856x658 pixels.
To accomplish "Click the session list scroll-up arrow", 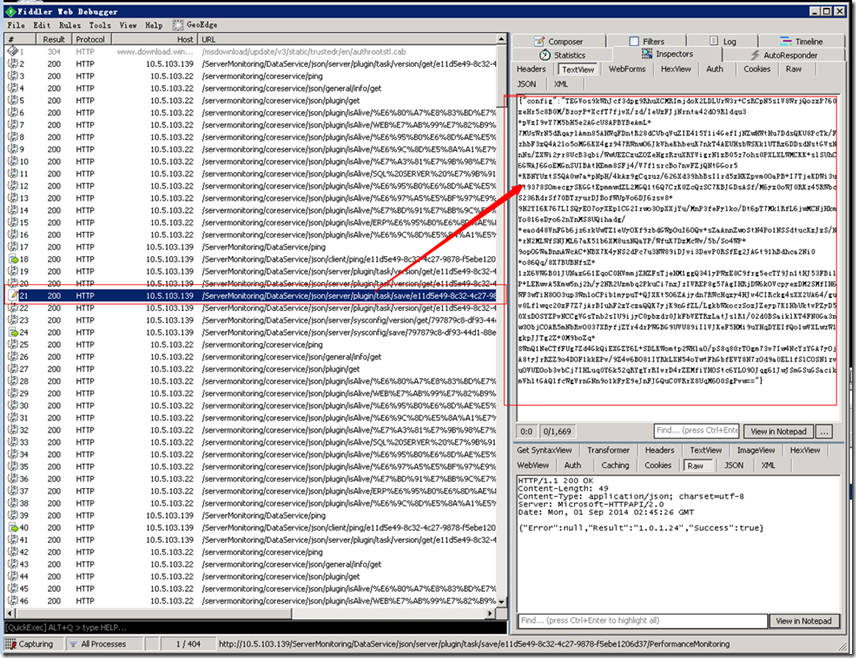I will point(501,39).
